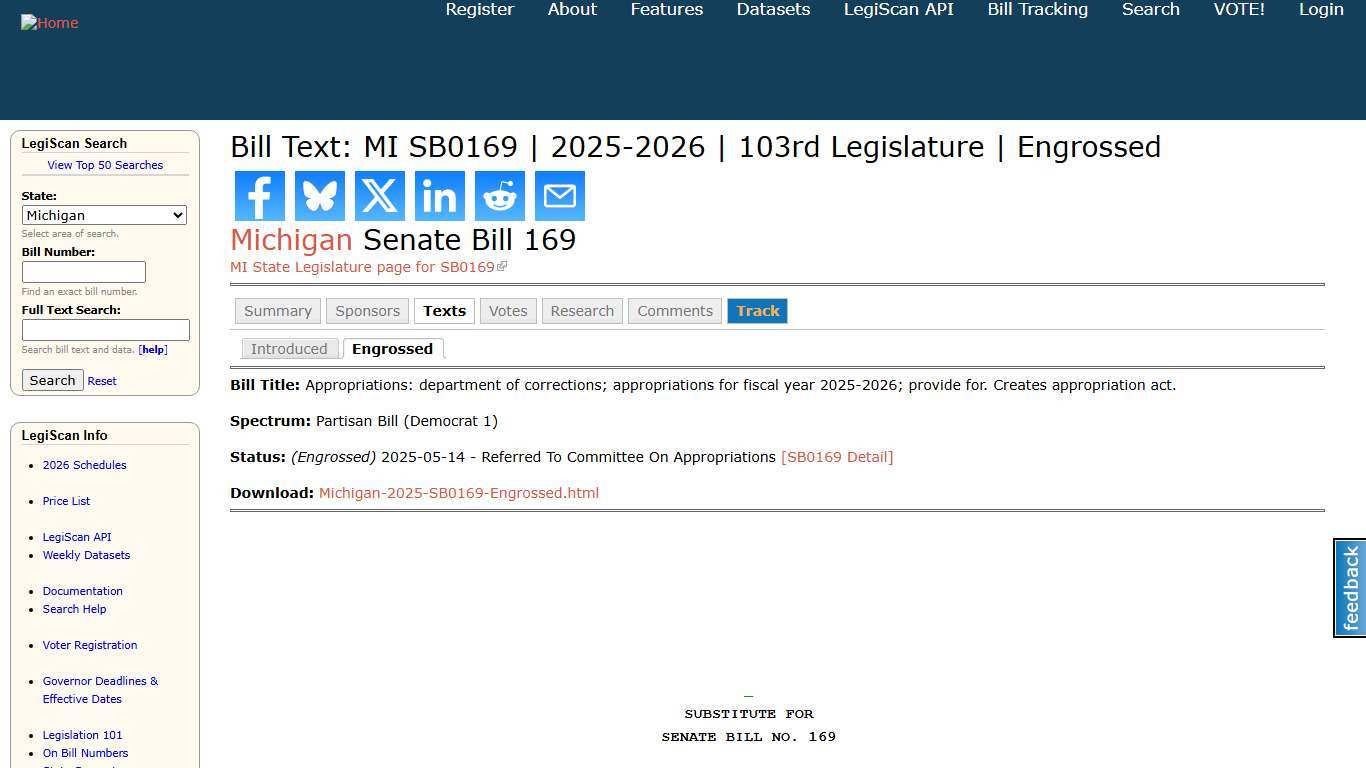Download Michigan-2025-SB0169-Engrossed.html
The height and width of the screenshot is (768, 1366).
pos(458,492)
